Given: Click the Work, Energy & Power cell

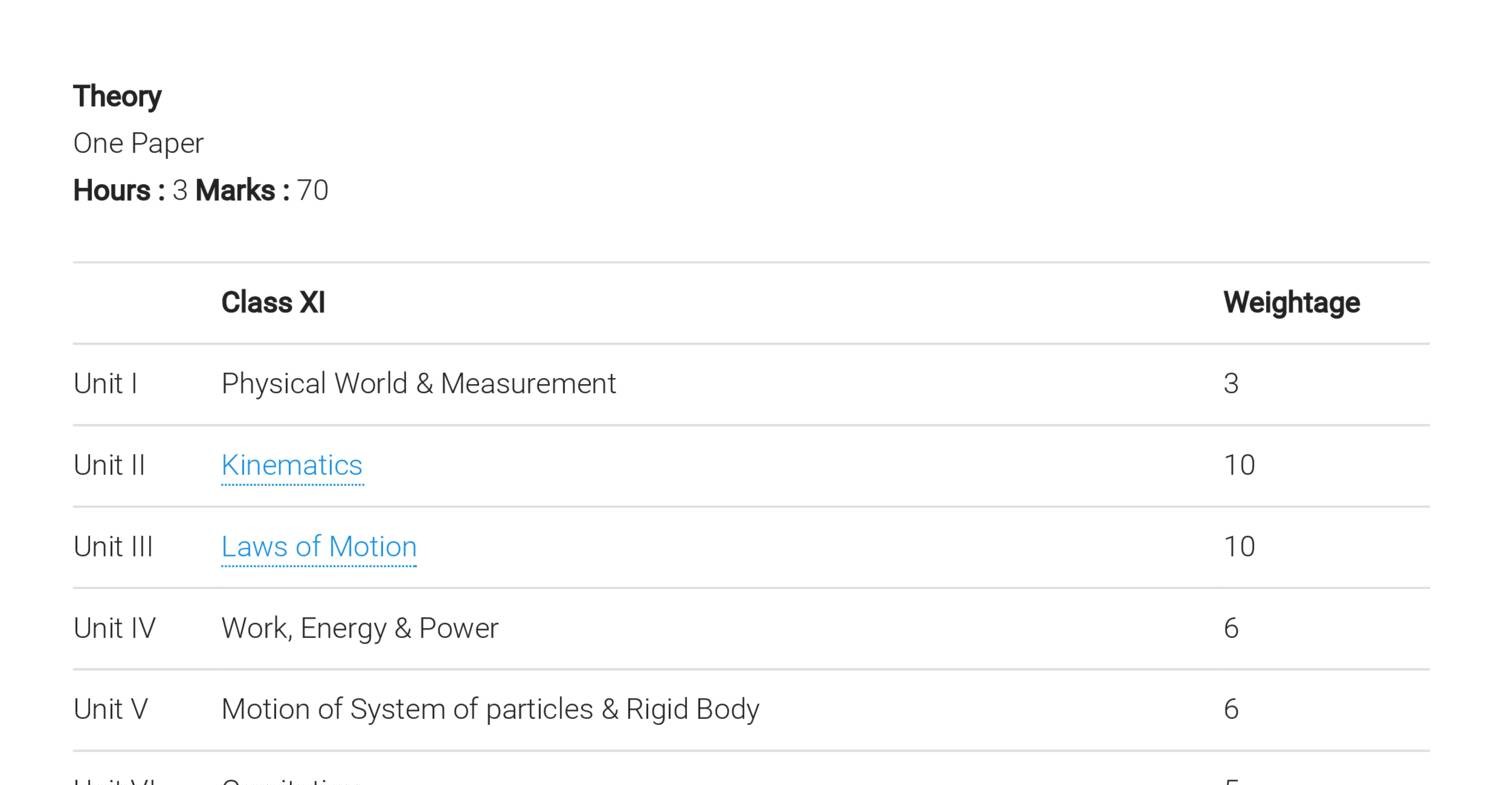Looking at the screenshot, I should click(359, 628).
